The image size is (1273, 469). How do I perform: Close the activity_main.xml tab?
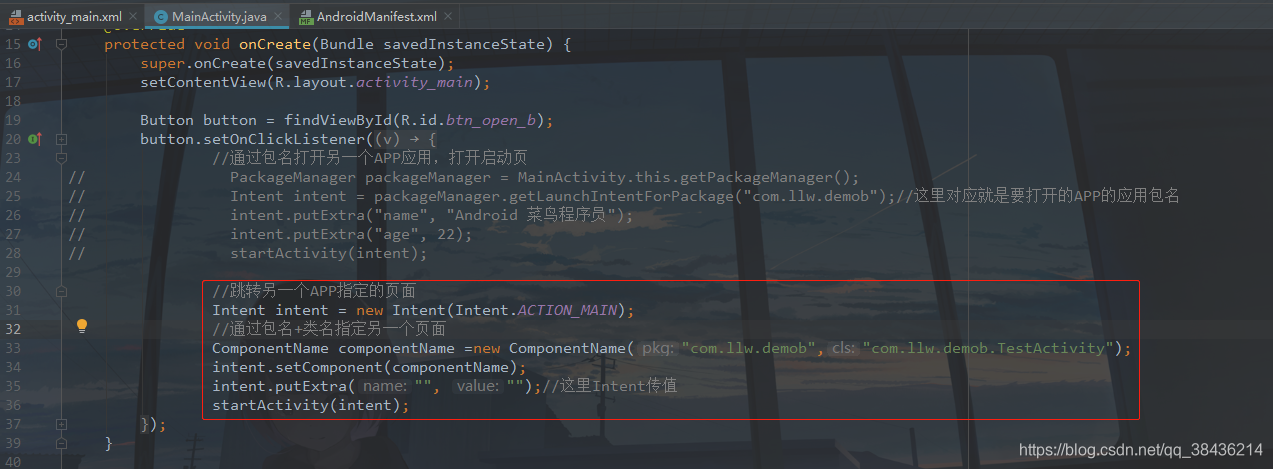(x=131, y=17)
